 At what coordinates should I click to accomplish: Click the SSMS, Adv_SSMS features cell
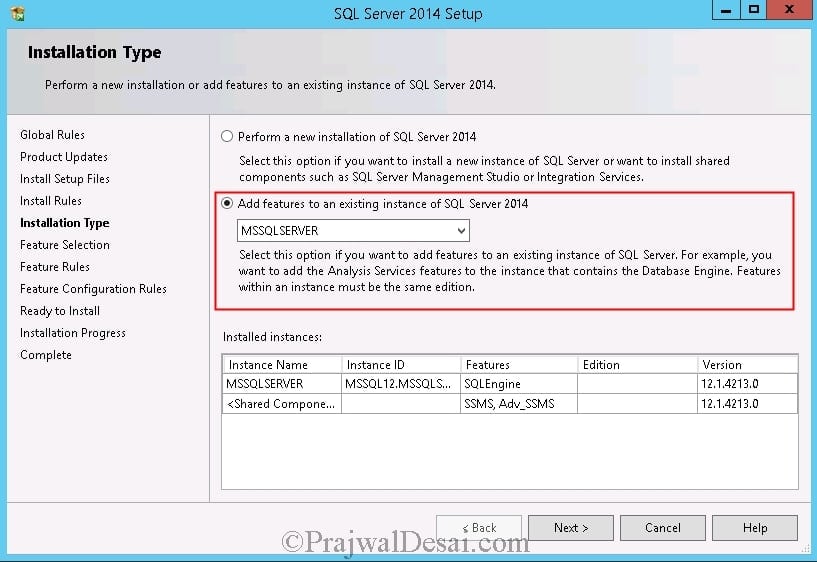[519, 404]
